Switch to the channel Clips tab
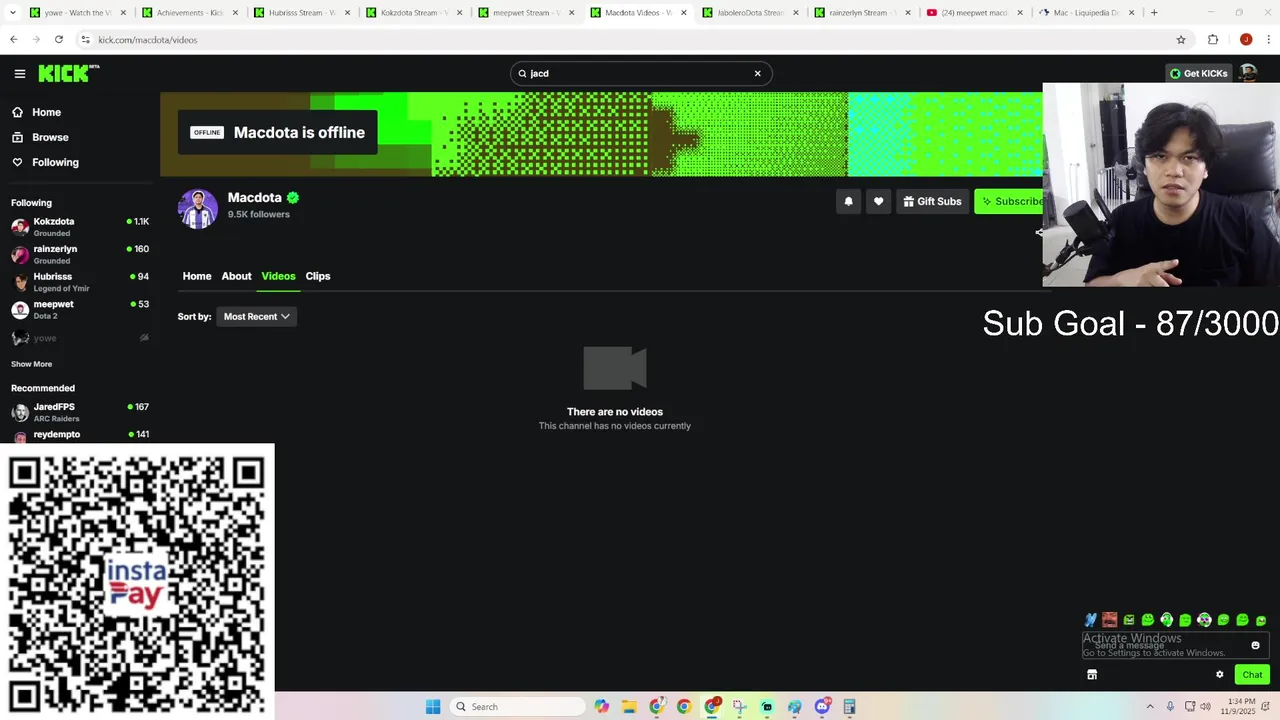 point(318,276)
